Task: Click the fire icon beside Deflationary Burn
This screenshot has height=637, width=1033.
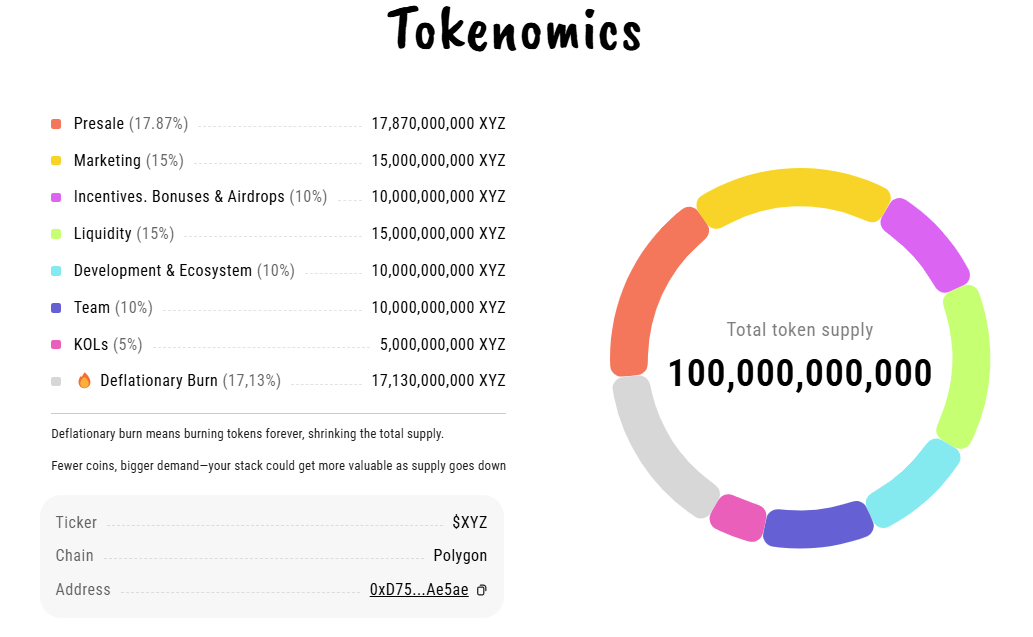Action: [x=84, y=380]
